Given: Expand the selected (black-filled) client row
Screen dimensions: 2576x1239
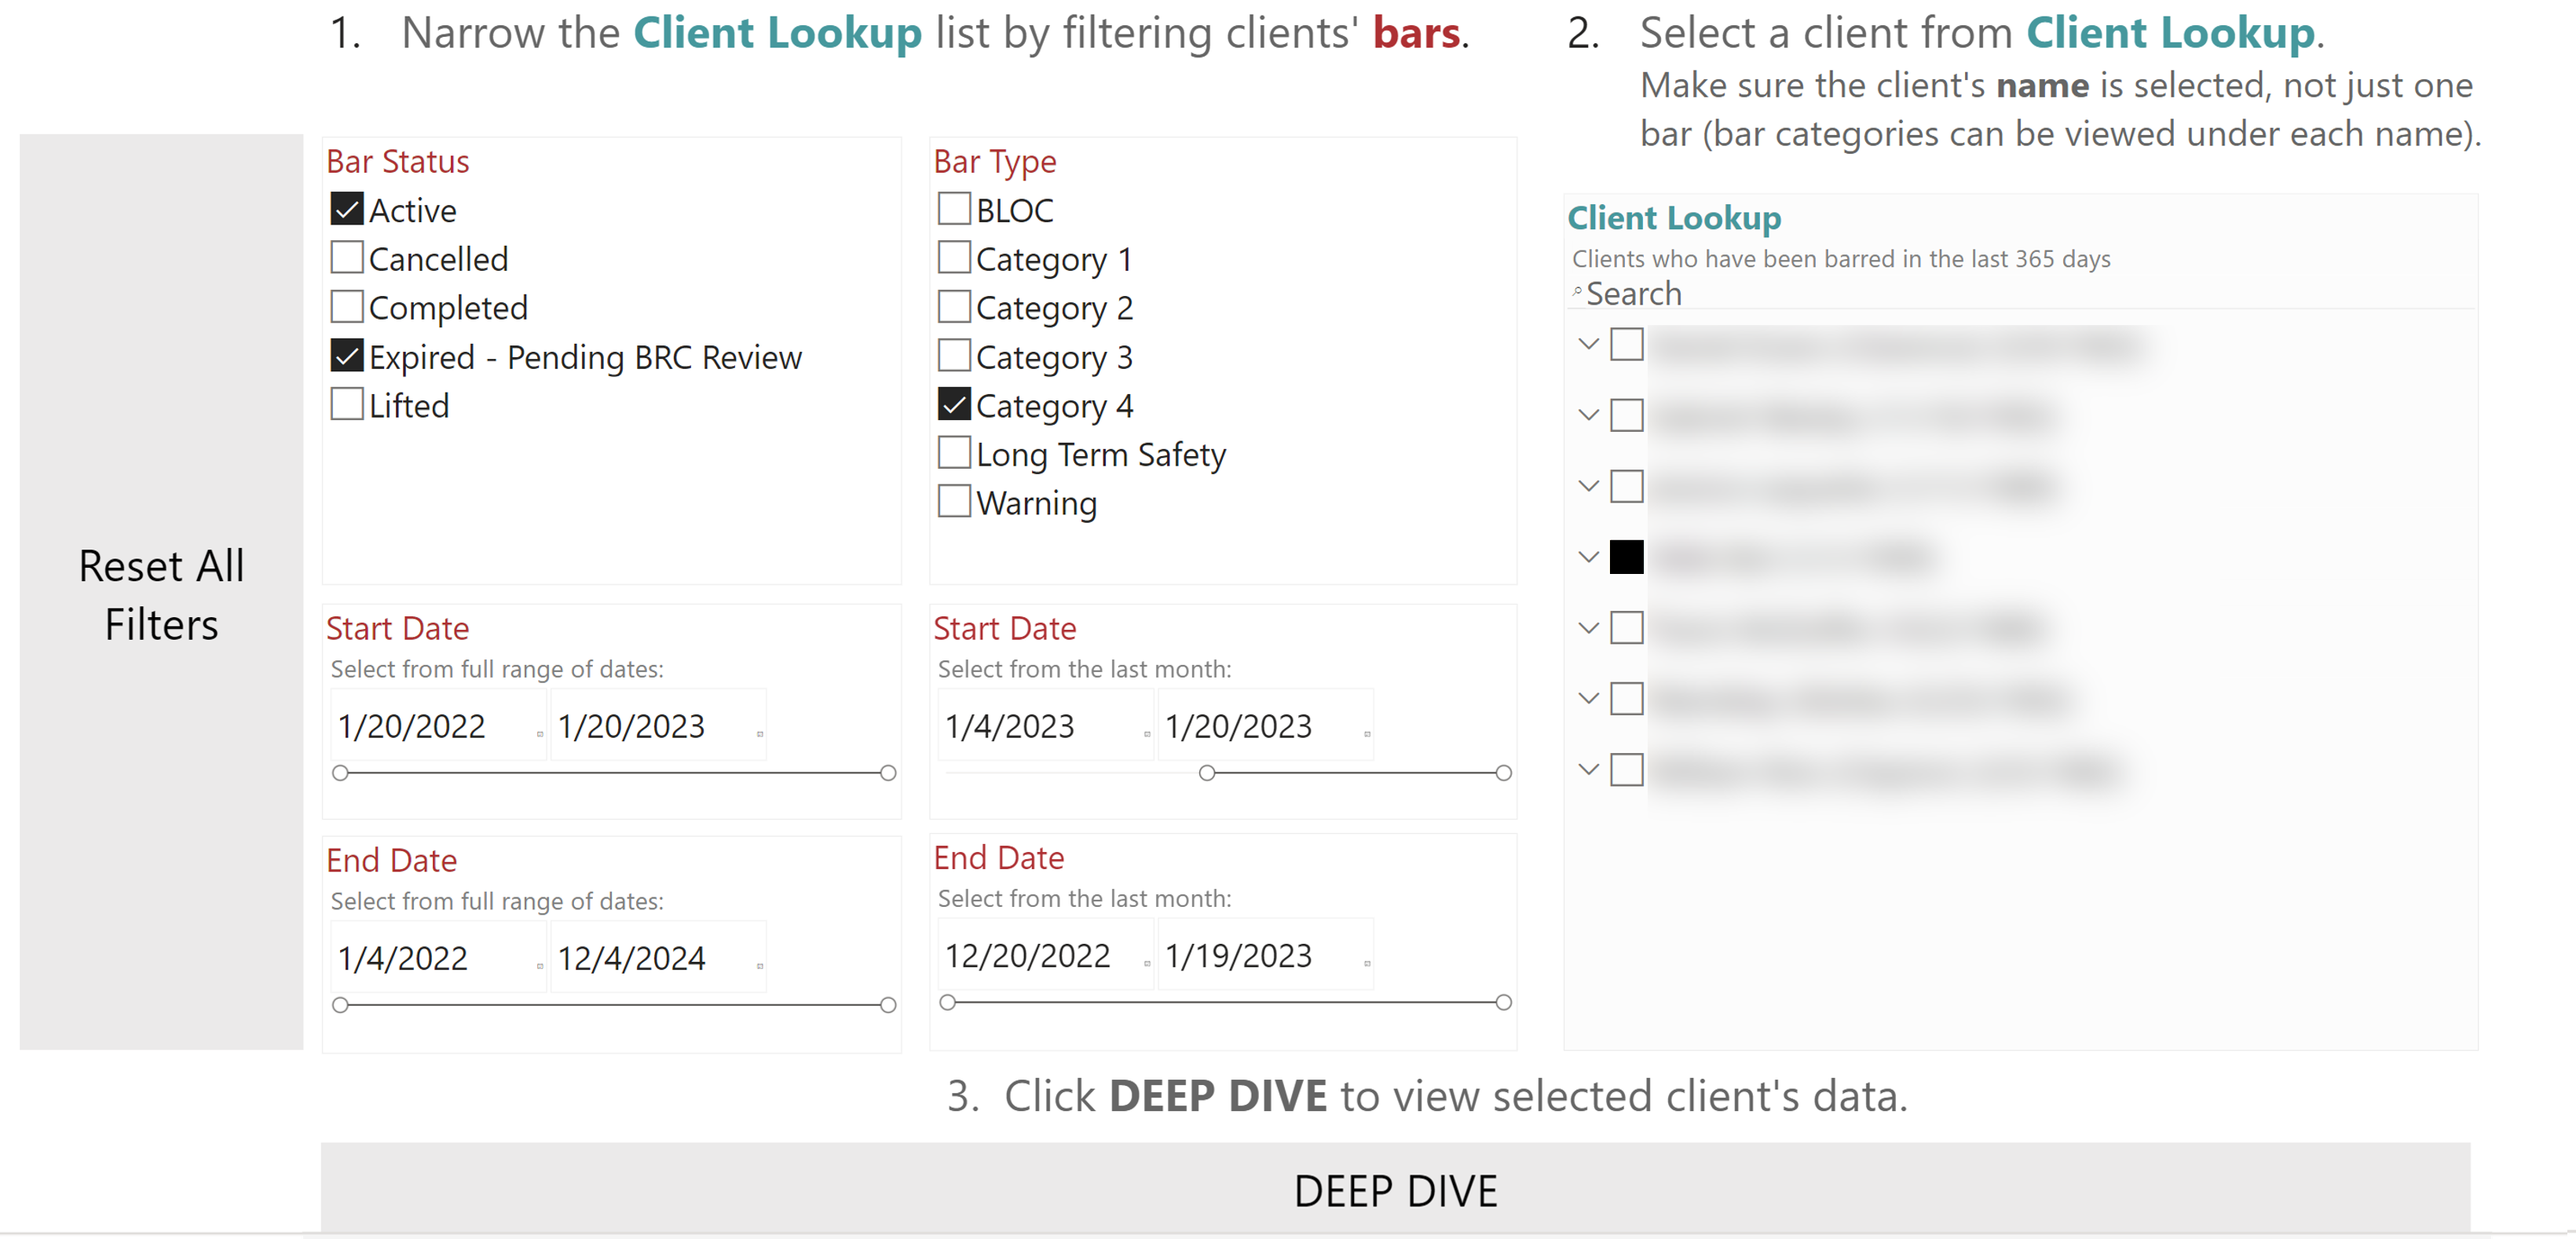Looking at the screenshot, I should click(1588, 557).
